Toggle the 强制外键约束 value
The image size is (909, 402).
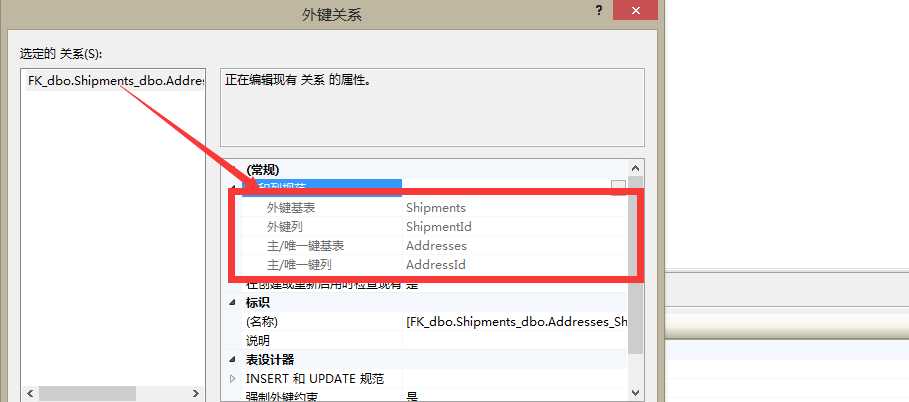tap(515, 397)
